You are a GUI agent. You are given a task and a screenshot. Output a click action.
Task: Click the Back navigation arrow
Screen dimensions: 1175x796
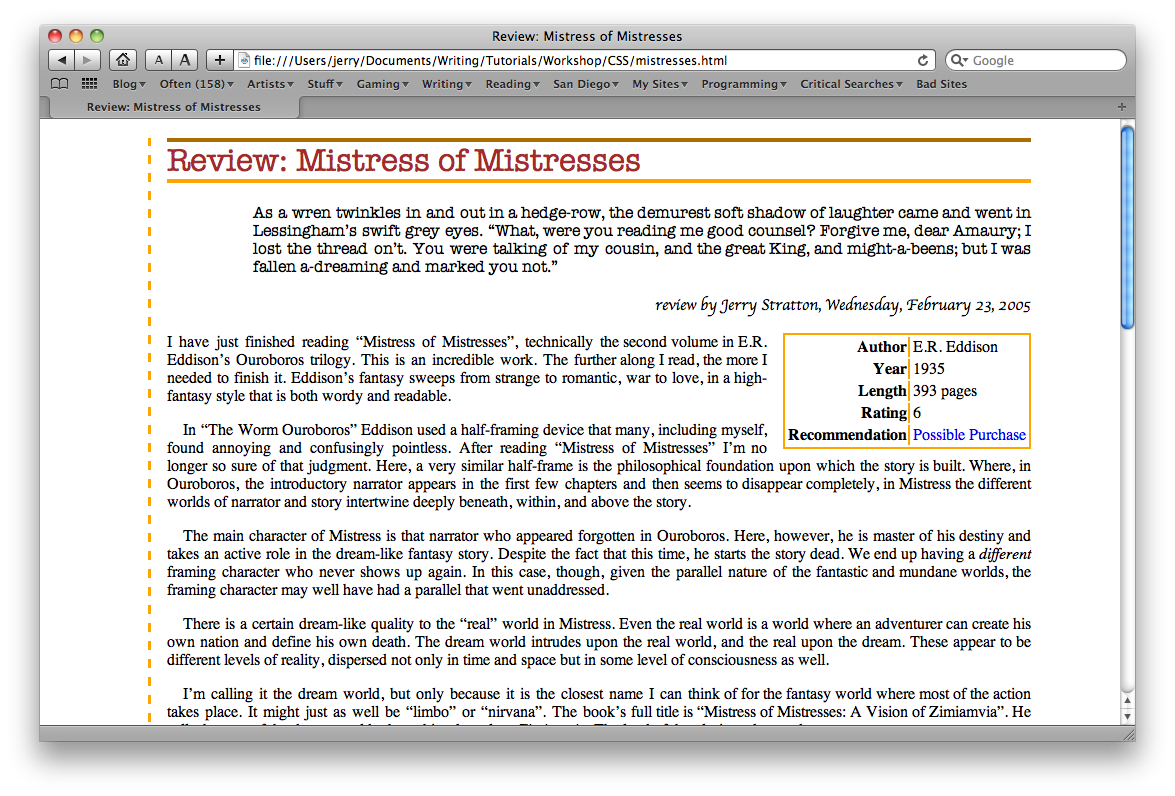[x=62, y=61]
